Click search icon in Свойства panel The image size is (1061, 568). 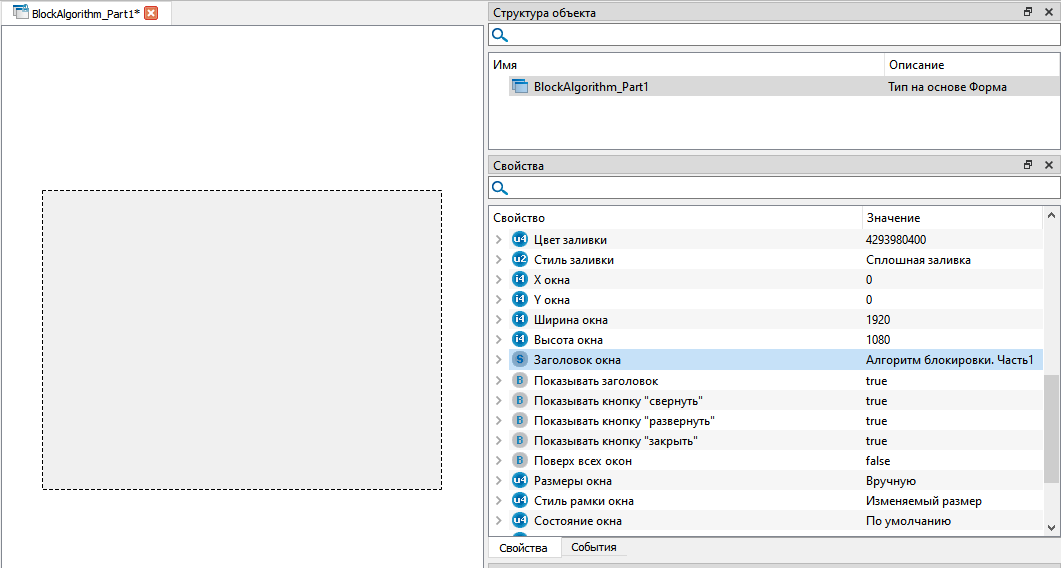coord(500,188)
